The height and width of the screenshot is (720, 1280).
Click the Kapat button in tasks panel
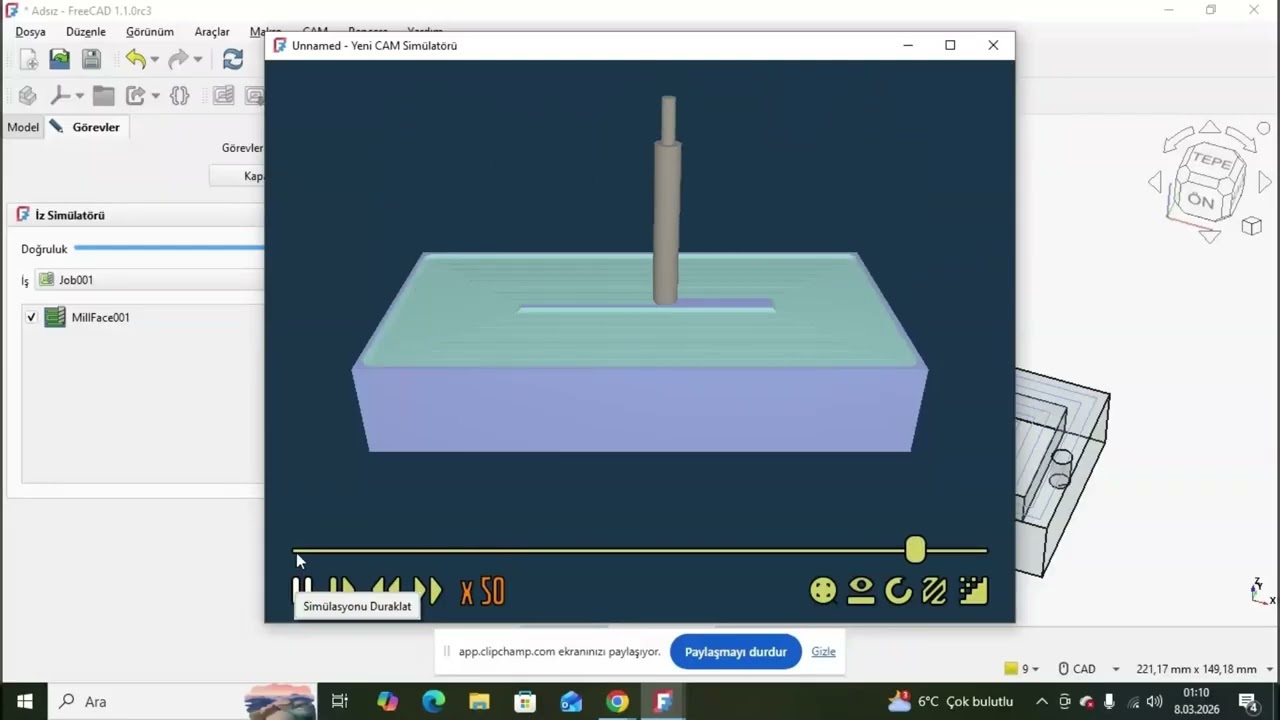pyautogui.click(x=238, y=176)
